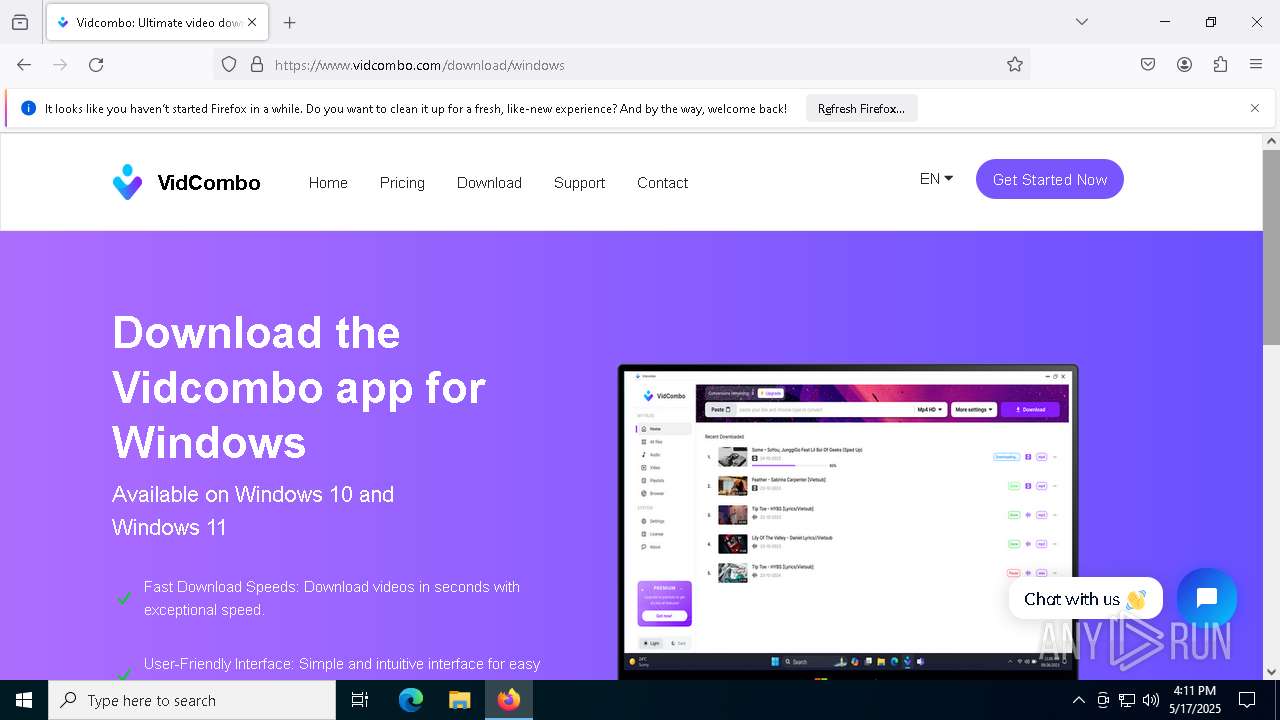1280x720 pixels.
Task: Open the Support nav item
Action: click(x=579, y=183)
